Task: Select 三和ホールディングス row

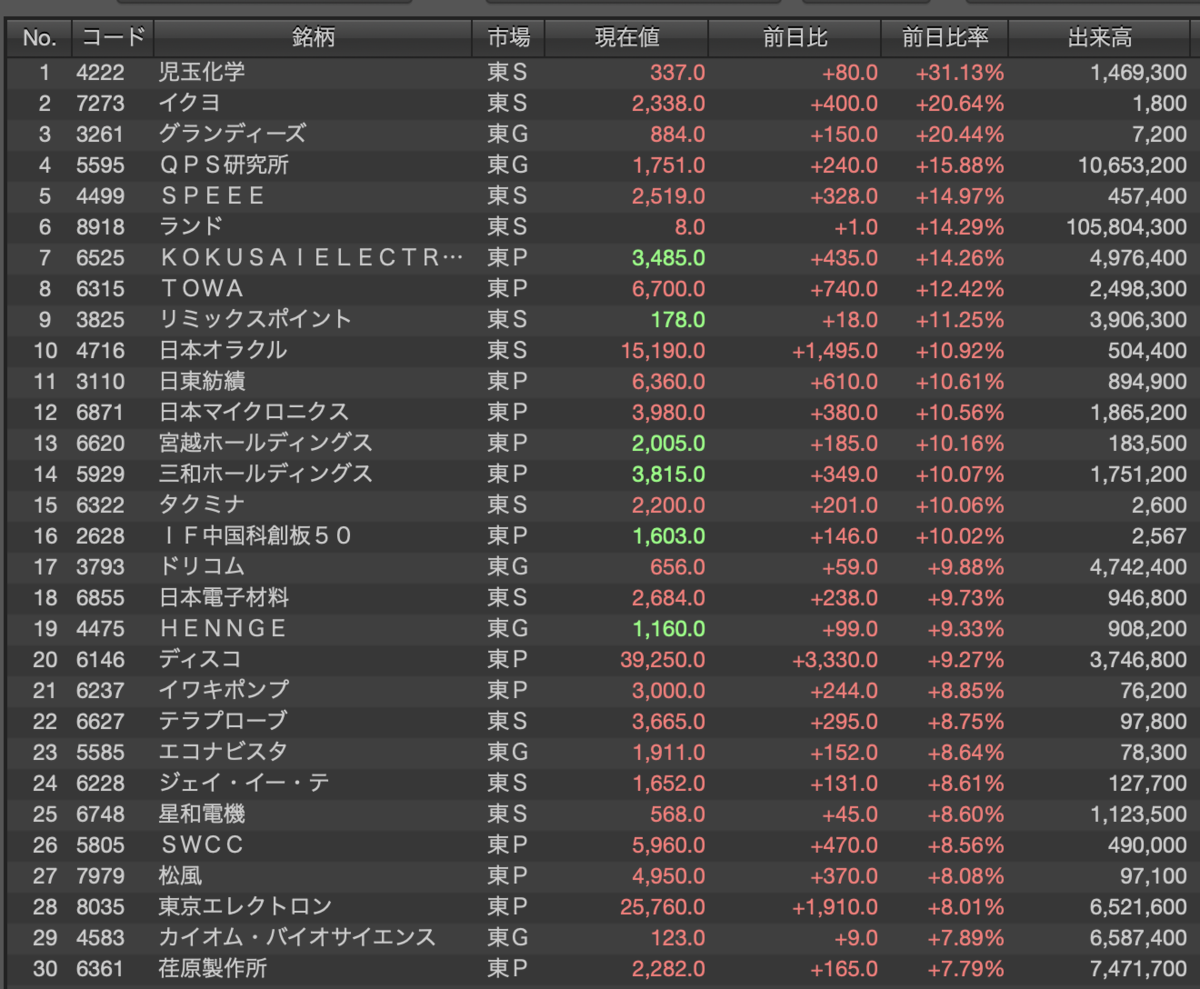Action: 600,474
